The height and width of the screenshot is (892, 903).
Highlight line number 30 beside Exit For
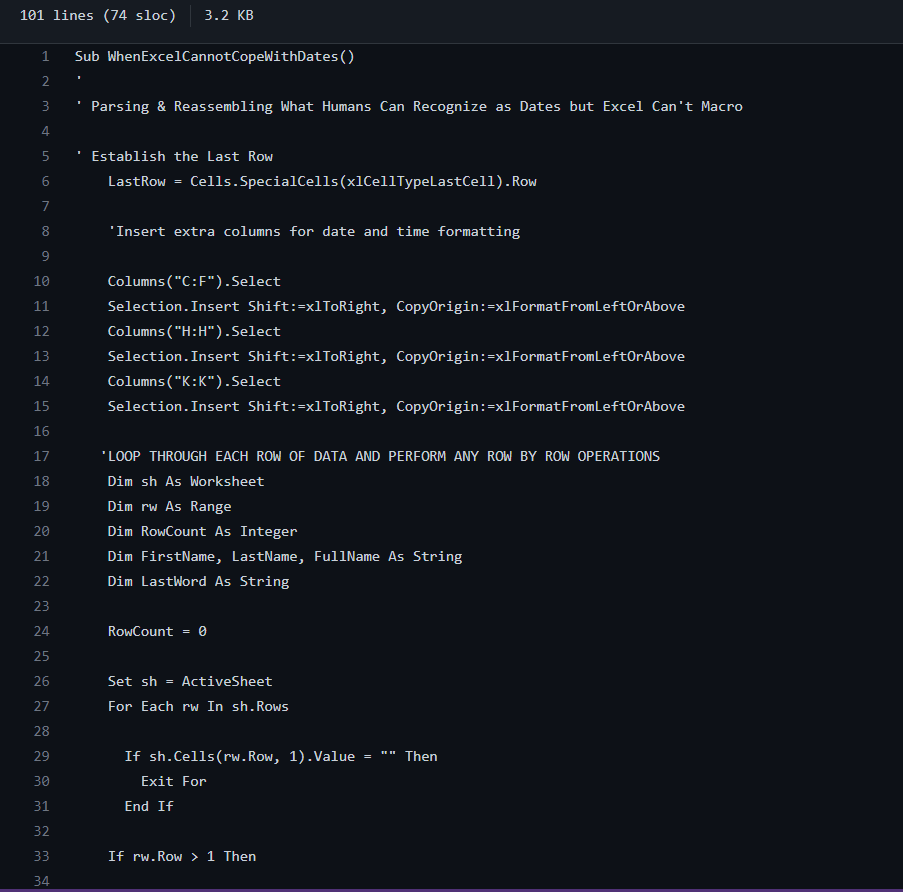(x=42, y=781)
